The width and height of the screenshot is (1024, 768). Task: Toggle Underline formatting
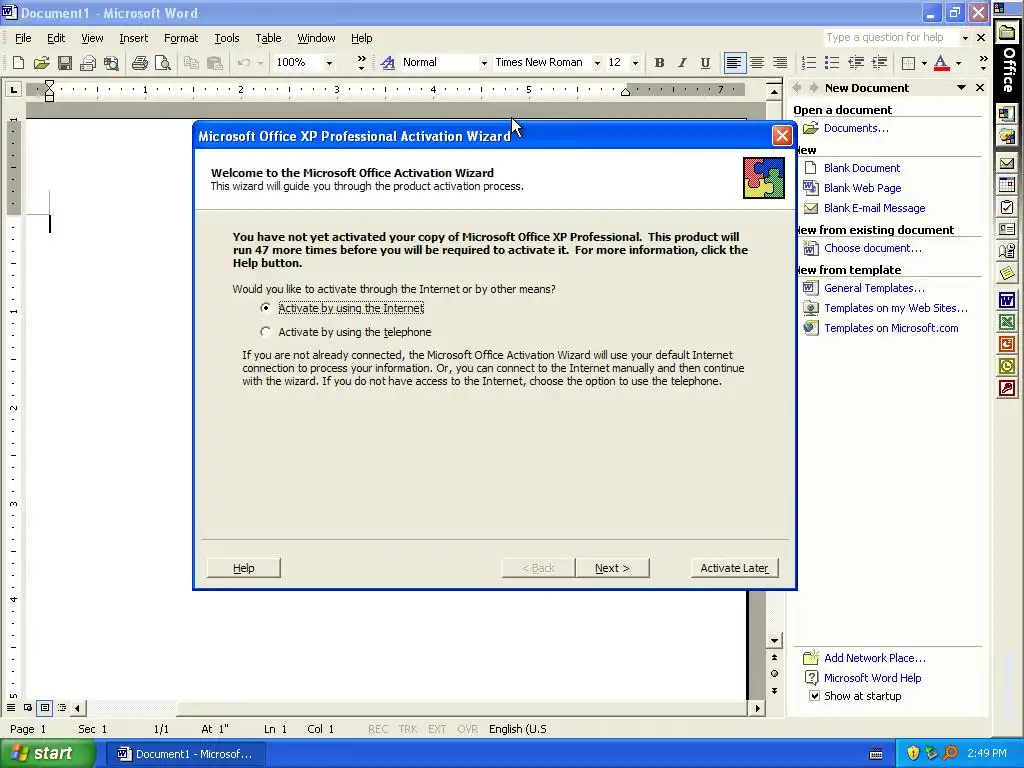[x=705, y=63]
